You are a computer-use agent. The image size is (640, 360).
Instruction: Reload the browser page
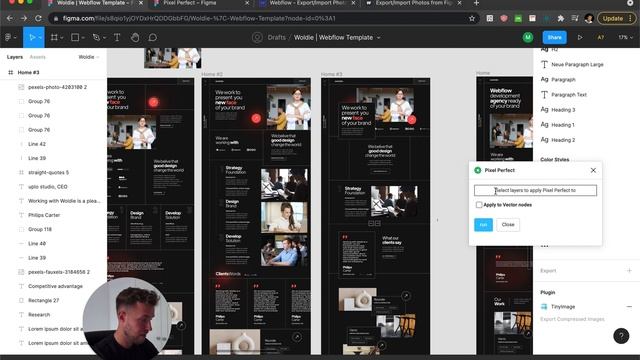point(38,18)
